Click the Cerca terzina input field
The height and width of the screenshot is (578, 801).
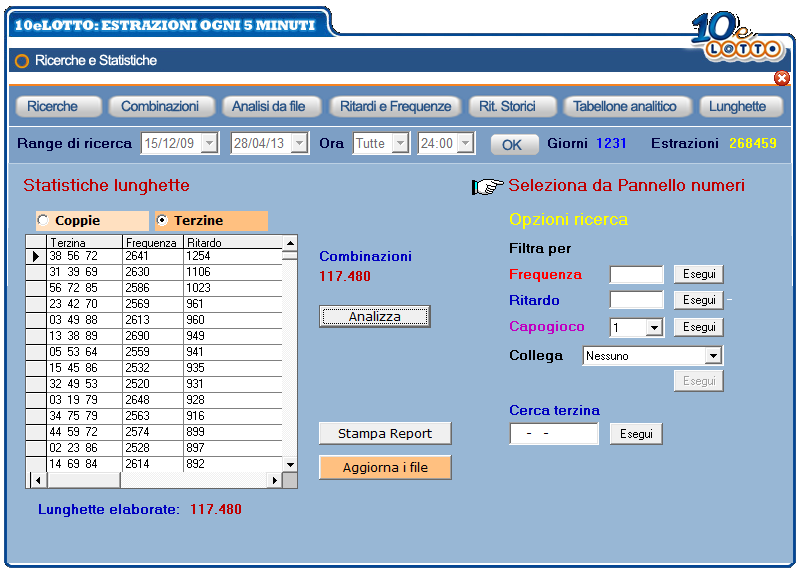(554, 434)
